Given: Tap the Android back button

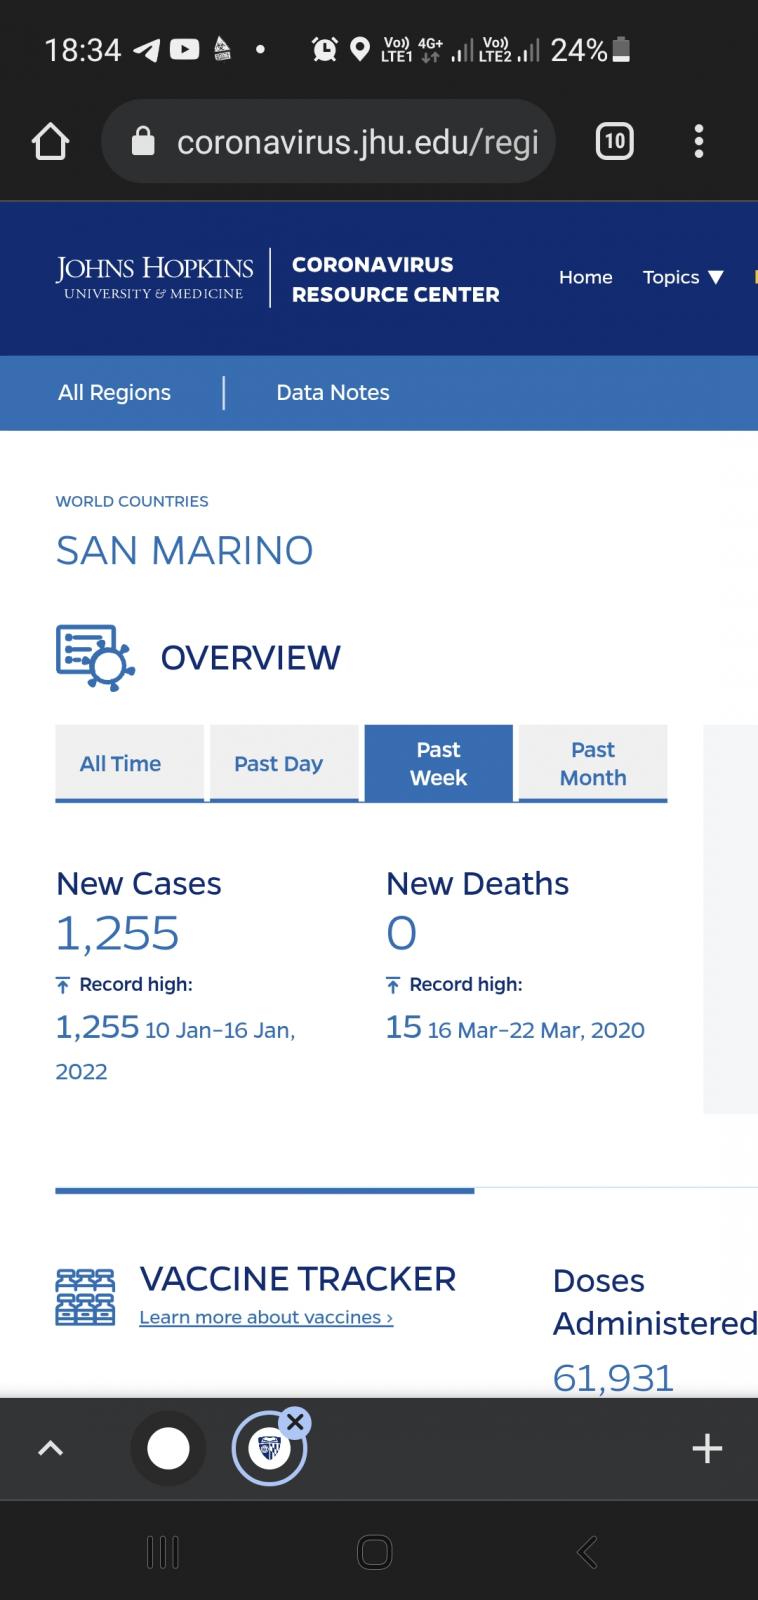Looking at the screenshot, I should tap(587, 1552).
